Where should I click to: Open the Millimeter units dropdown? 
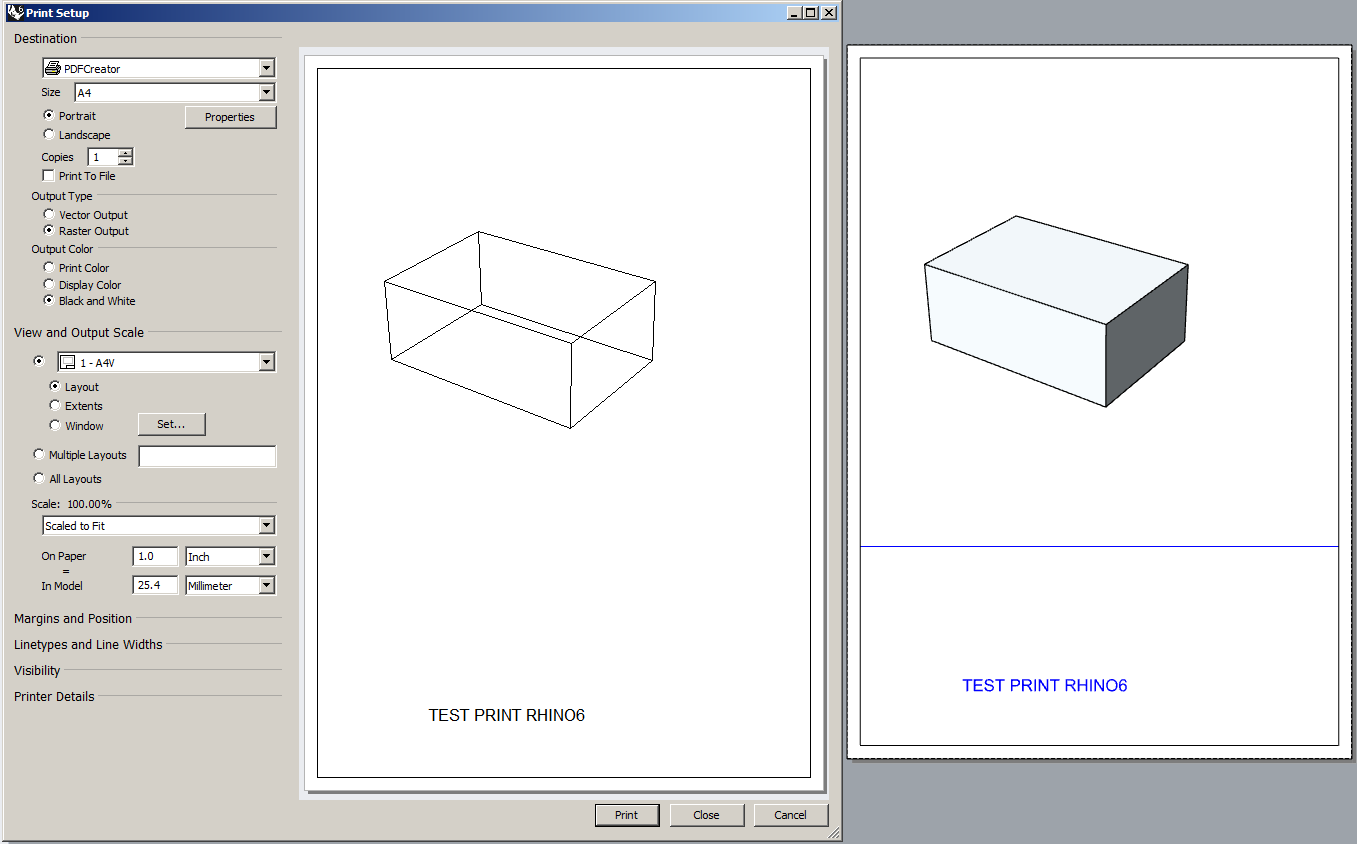coord(266,585)
